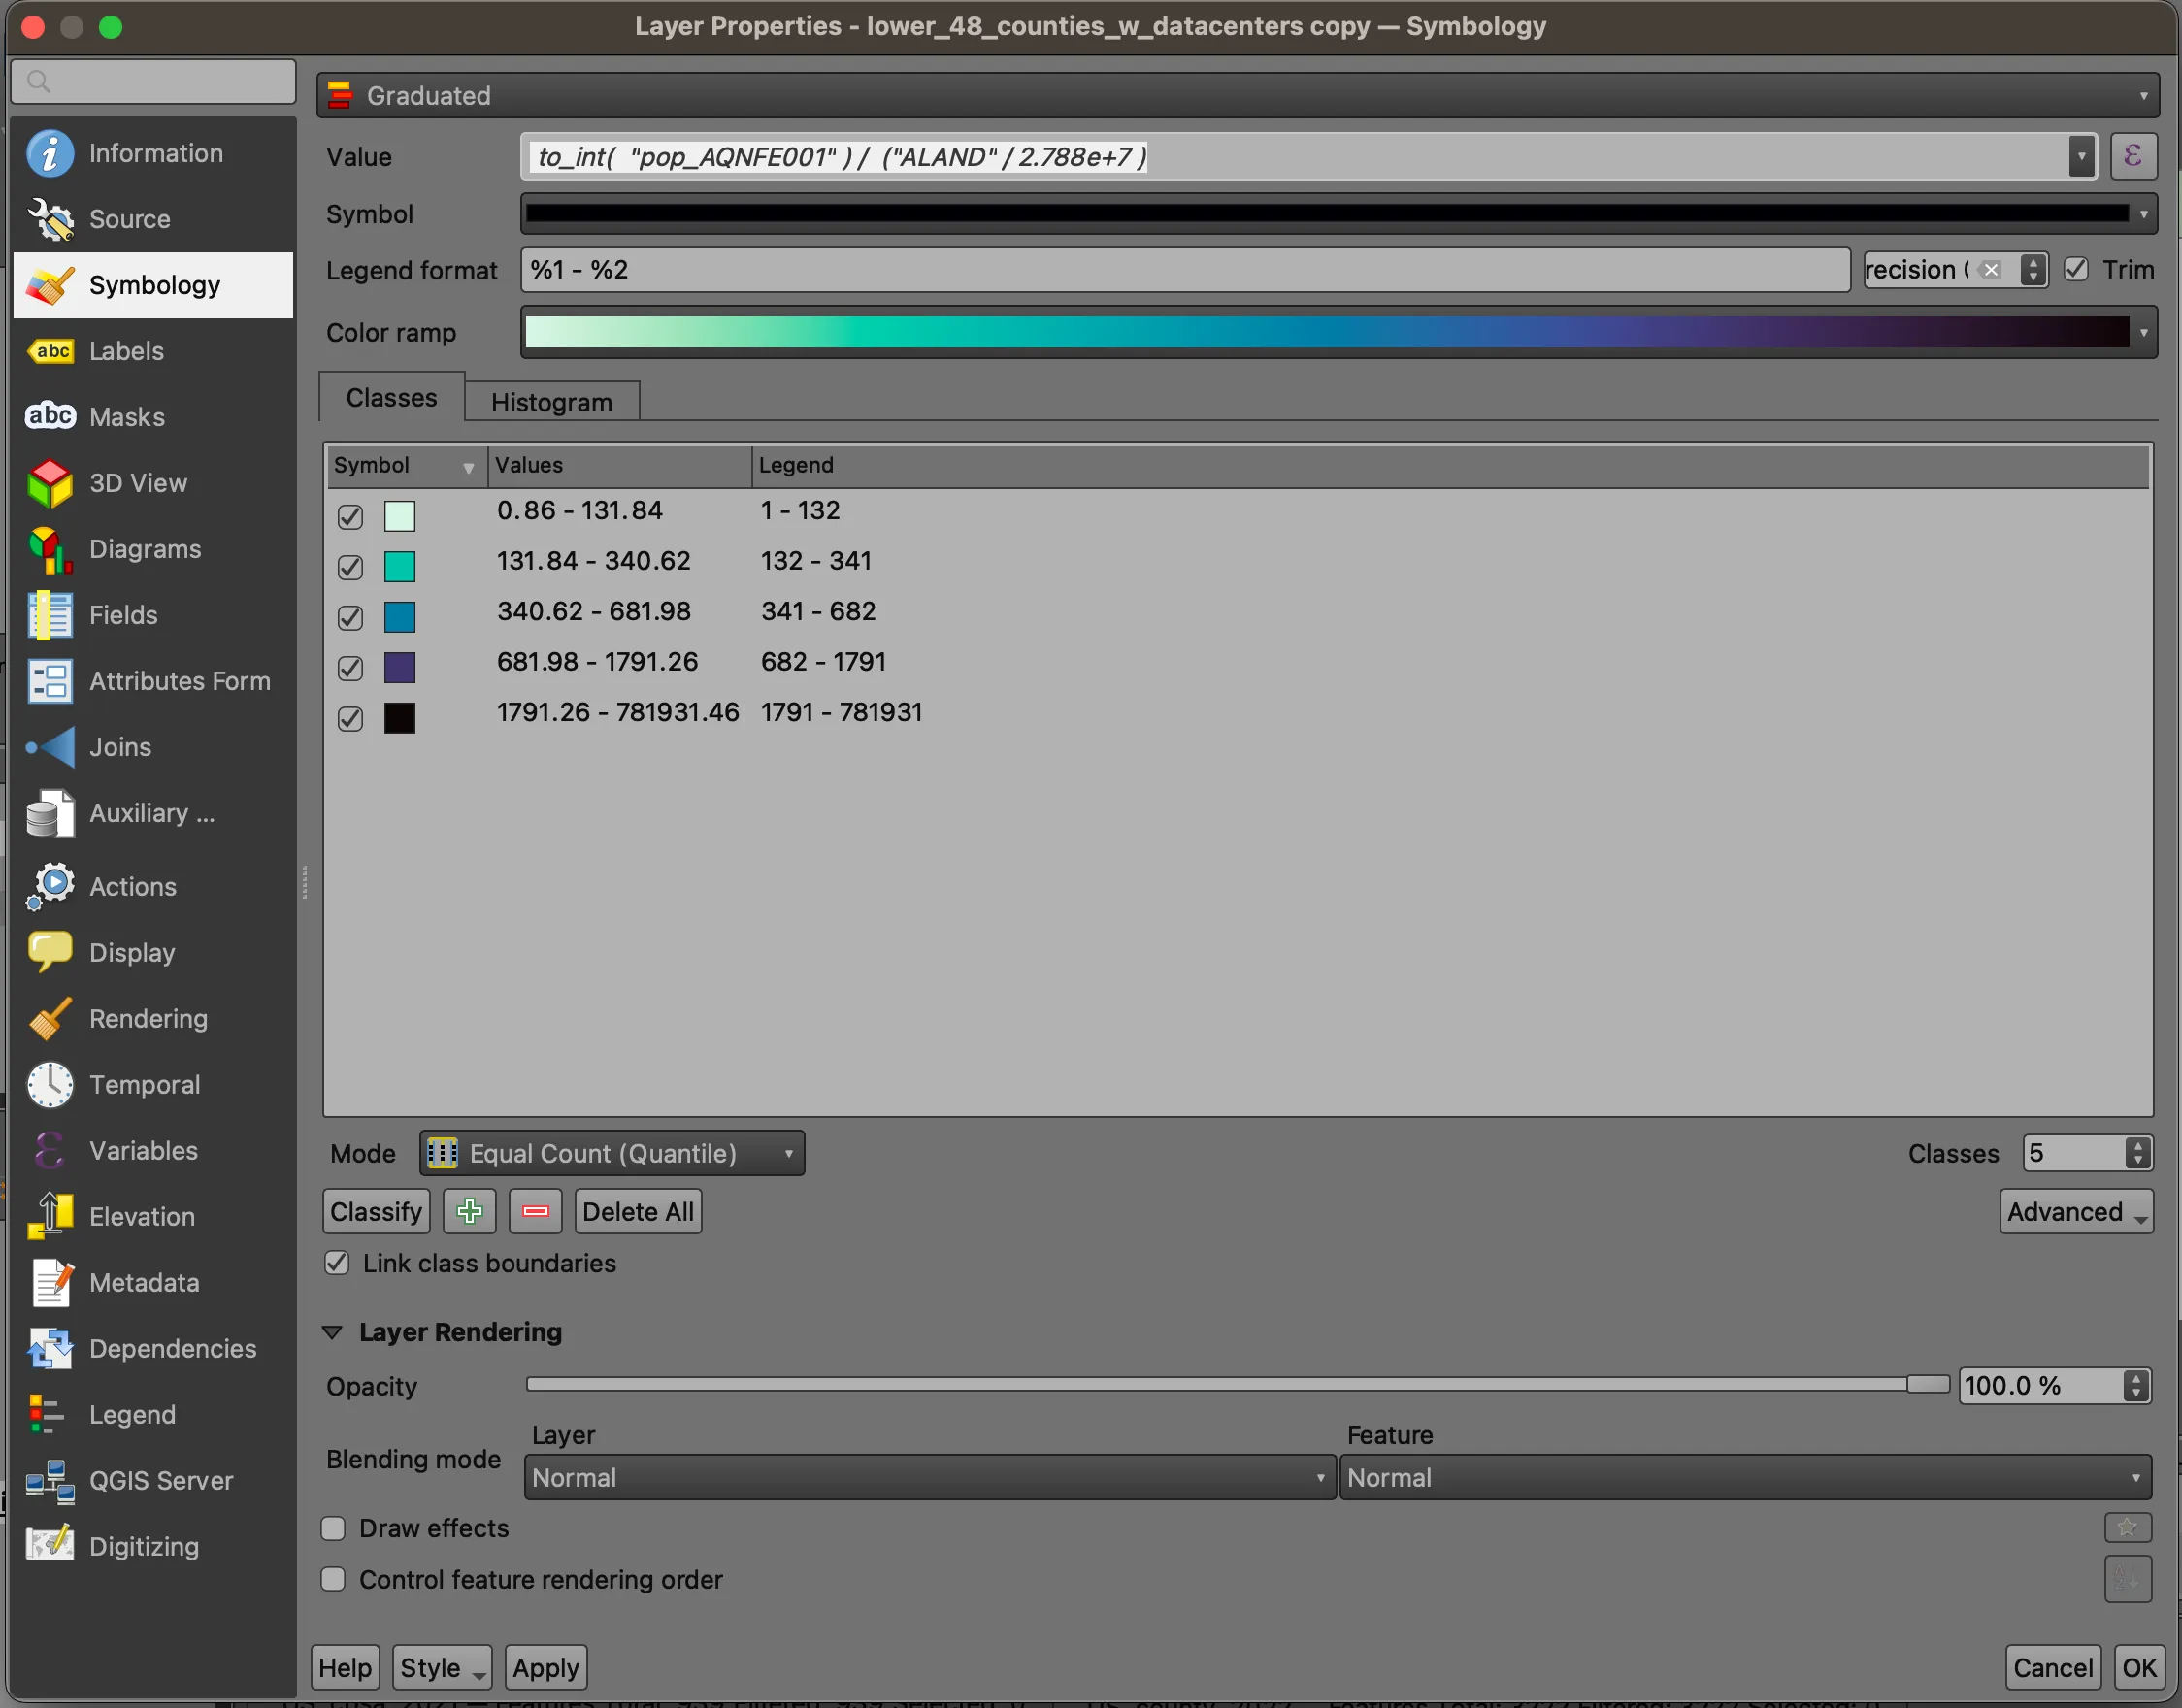Toggle Link class boundaries checkbox
The image size is (2182, 1708).
(x=337, y=1263)
